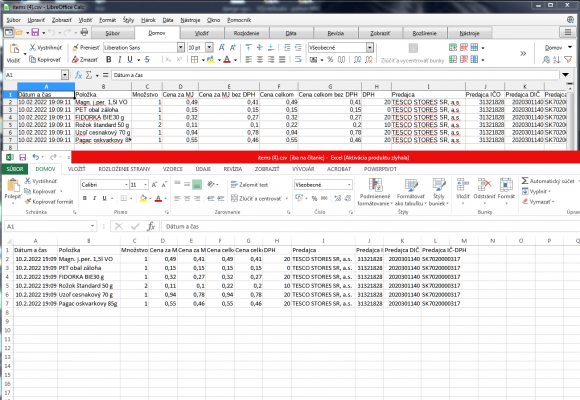This screenshot has width=580, height=400.
Task: Click the red font color button in LibreOffice
Action: [227, 59]
